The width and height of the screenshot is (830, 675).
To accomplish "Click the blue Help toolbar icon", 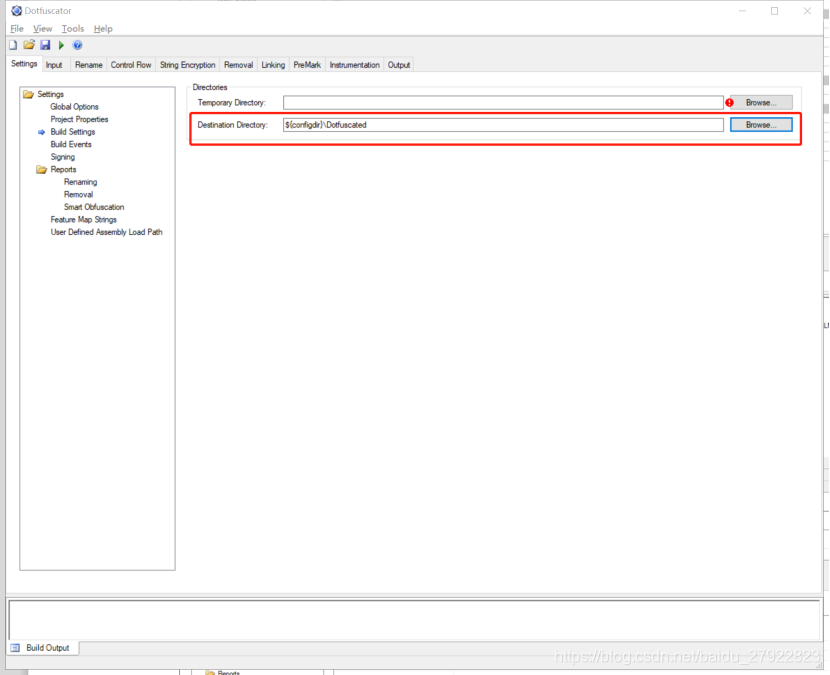I will tap(77, 45).
